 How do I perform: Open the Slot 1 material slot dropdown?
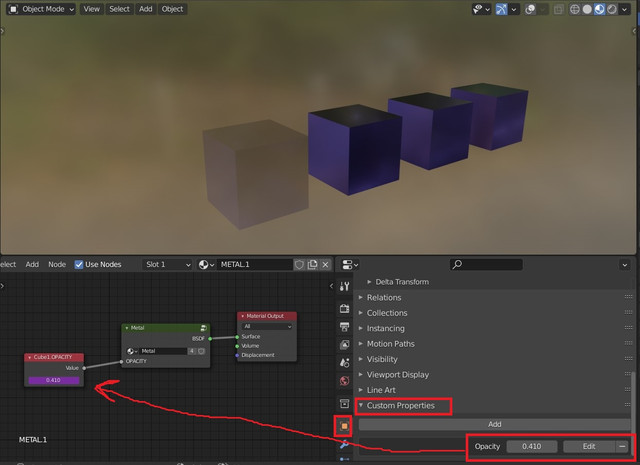coord(168,265)
